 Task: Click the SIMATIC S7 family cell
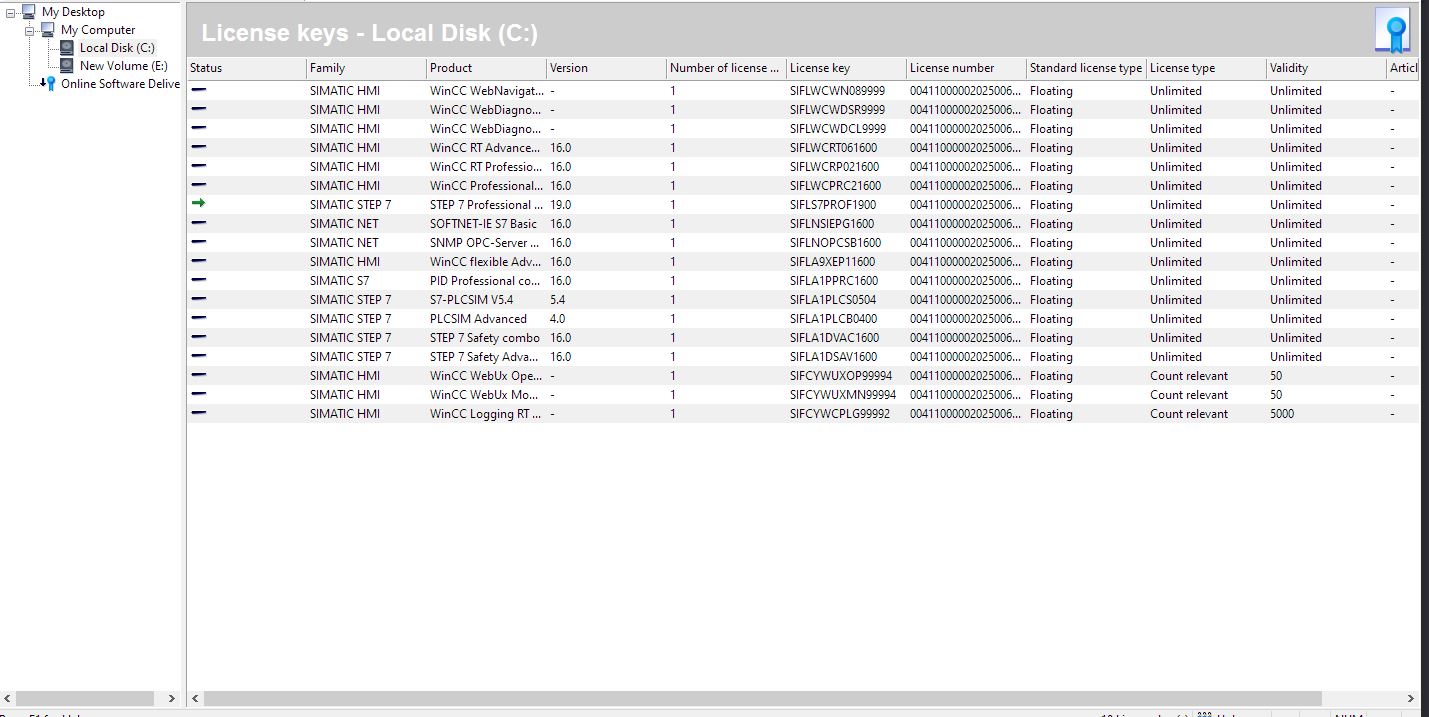click(x=339, y=281)
